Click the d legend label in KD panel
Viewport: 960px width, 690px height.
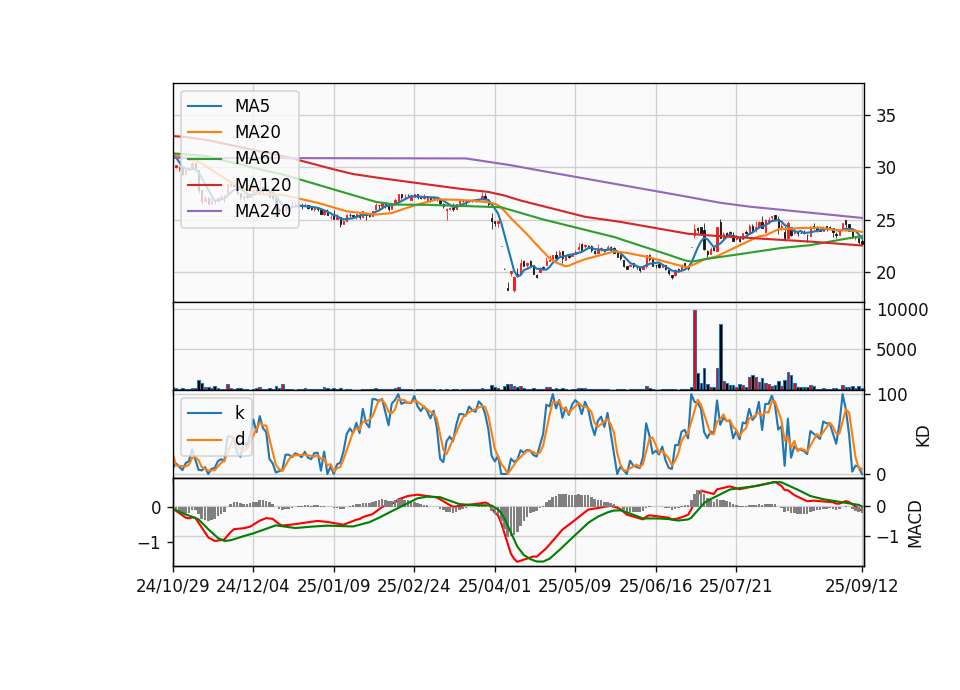click(239, 439)
